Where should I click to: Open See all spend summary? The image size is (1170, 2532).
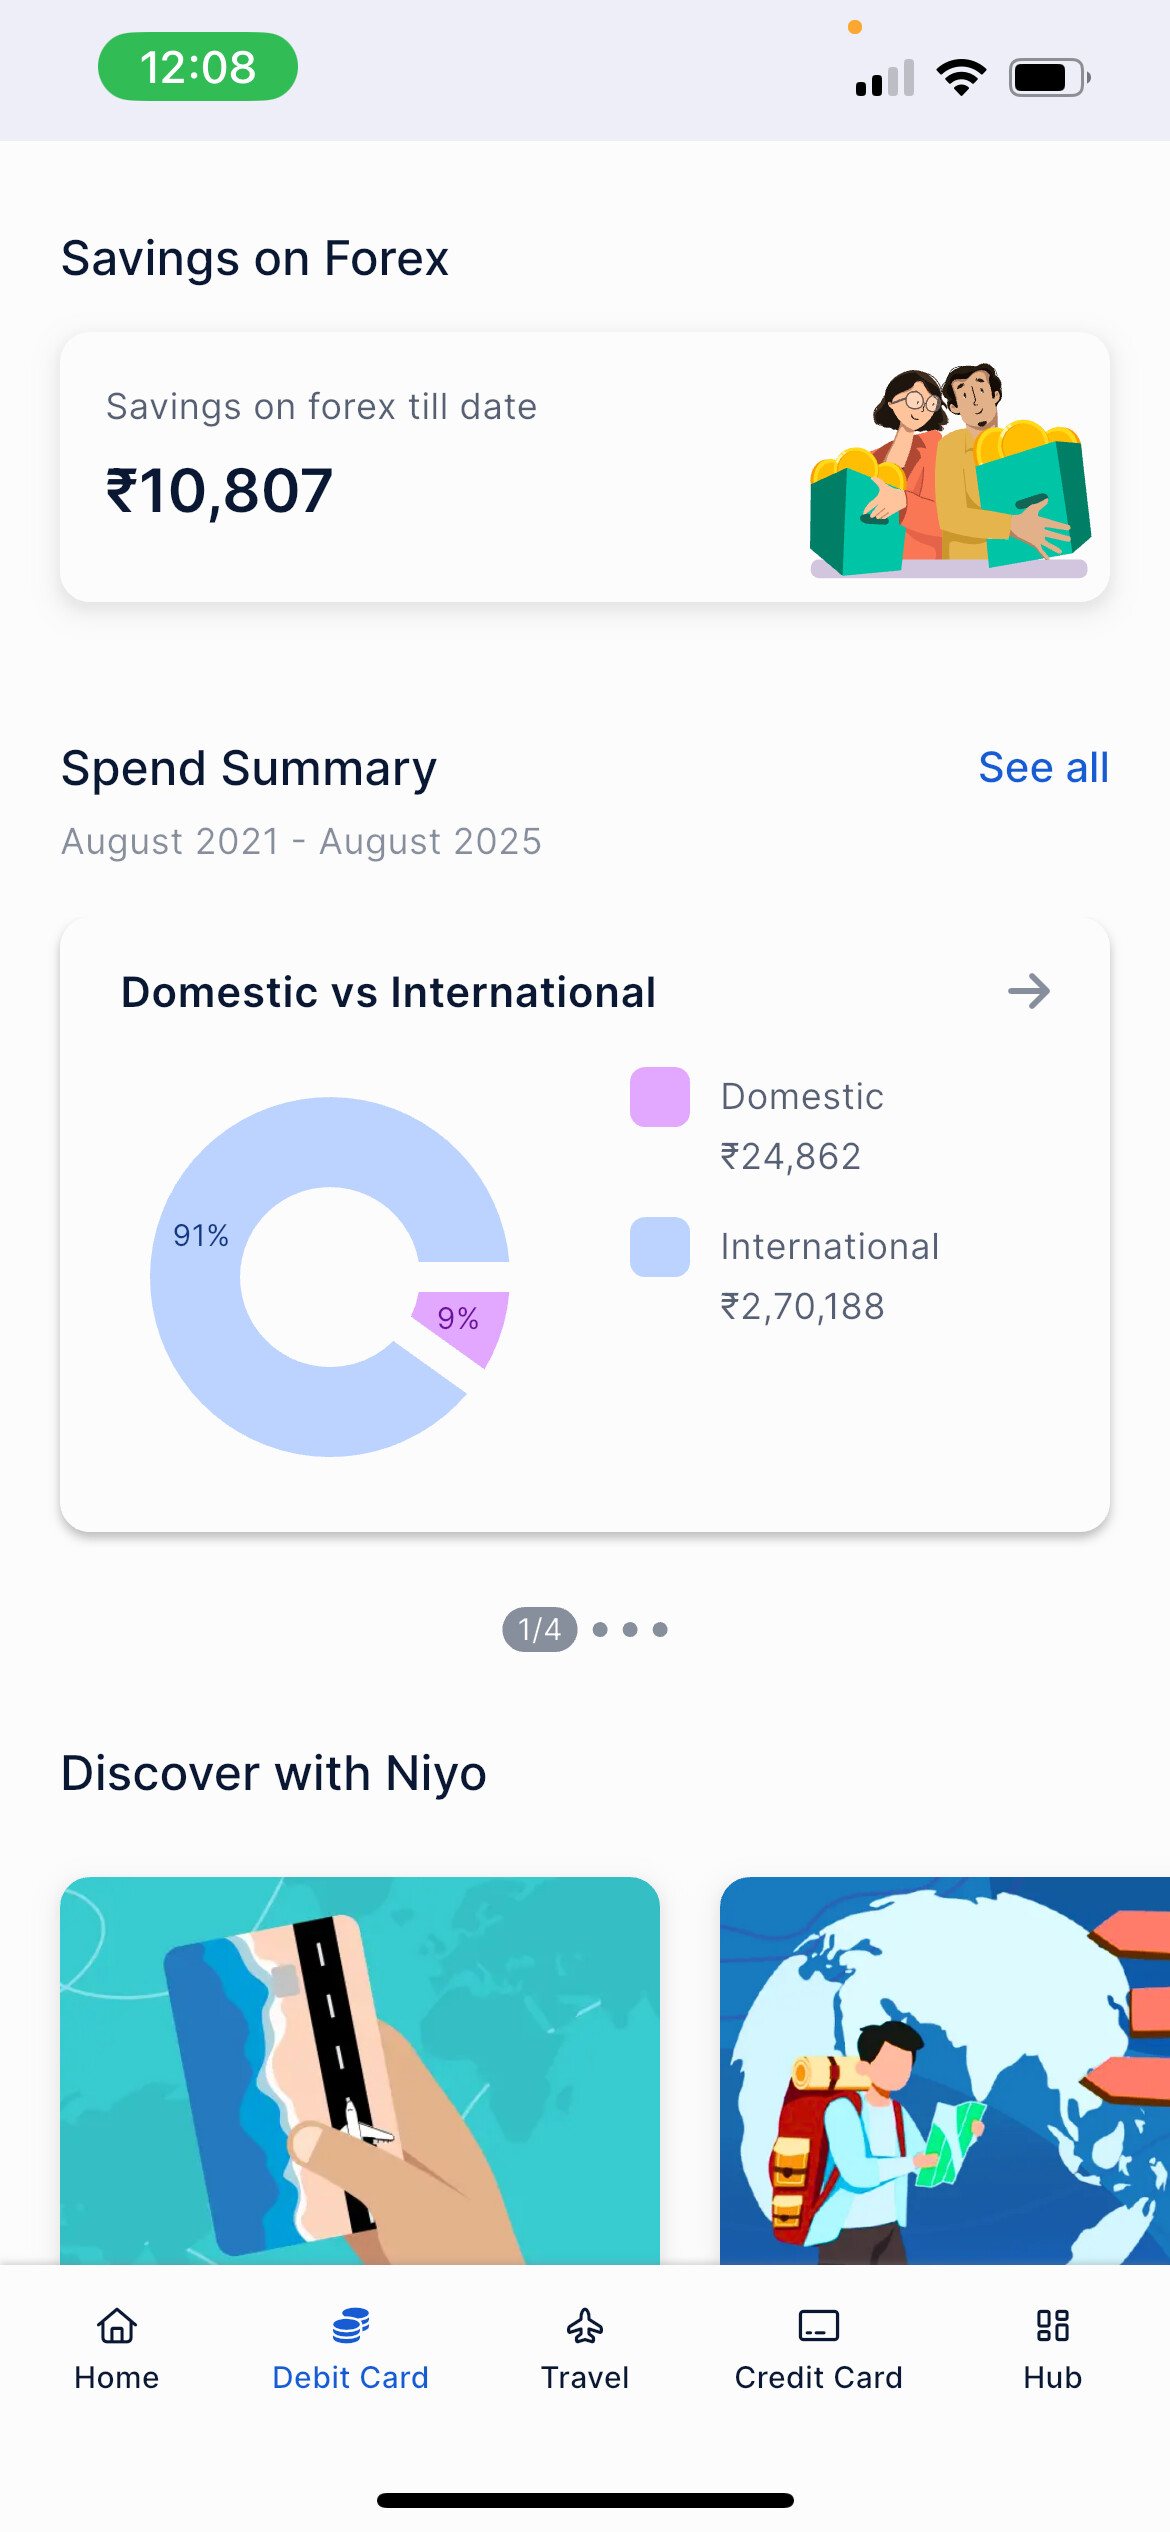[x=1043, y=768]
